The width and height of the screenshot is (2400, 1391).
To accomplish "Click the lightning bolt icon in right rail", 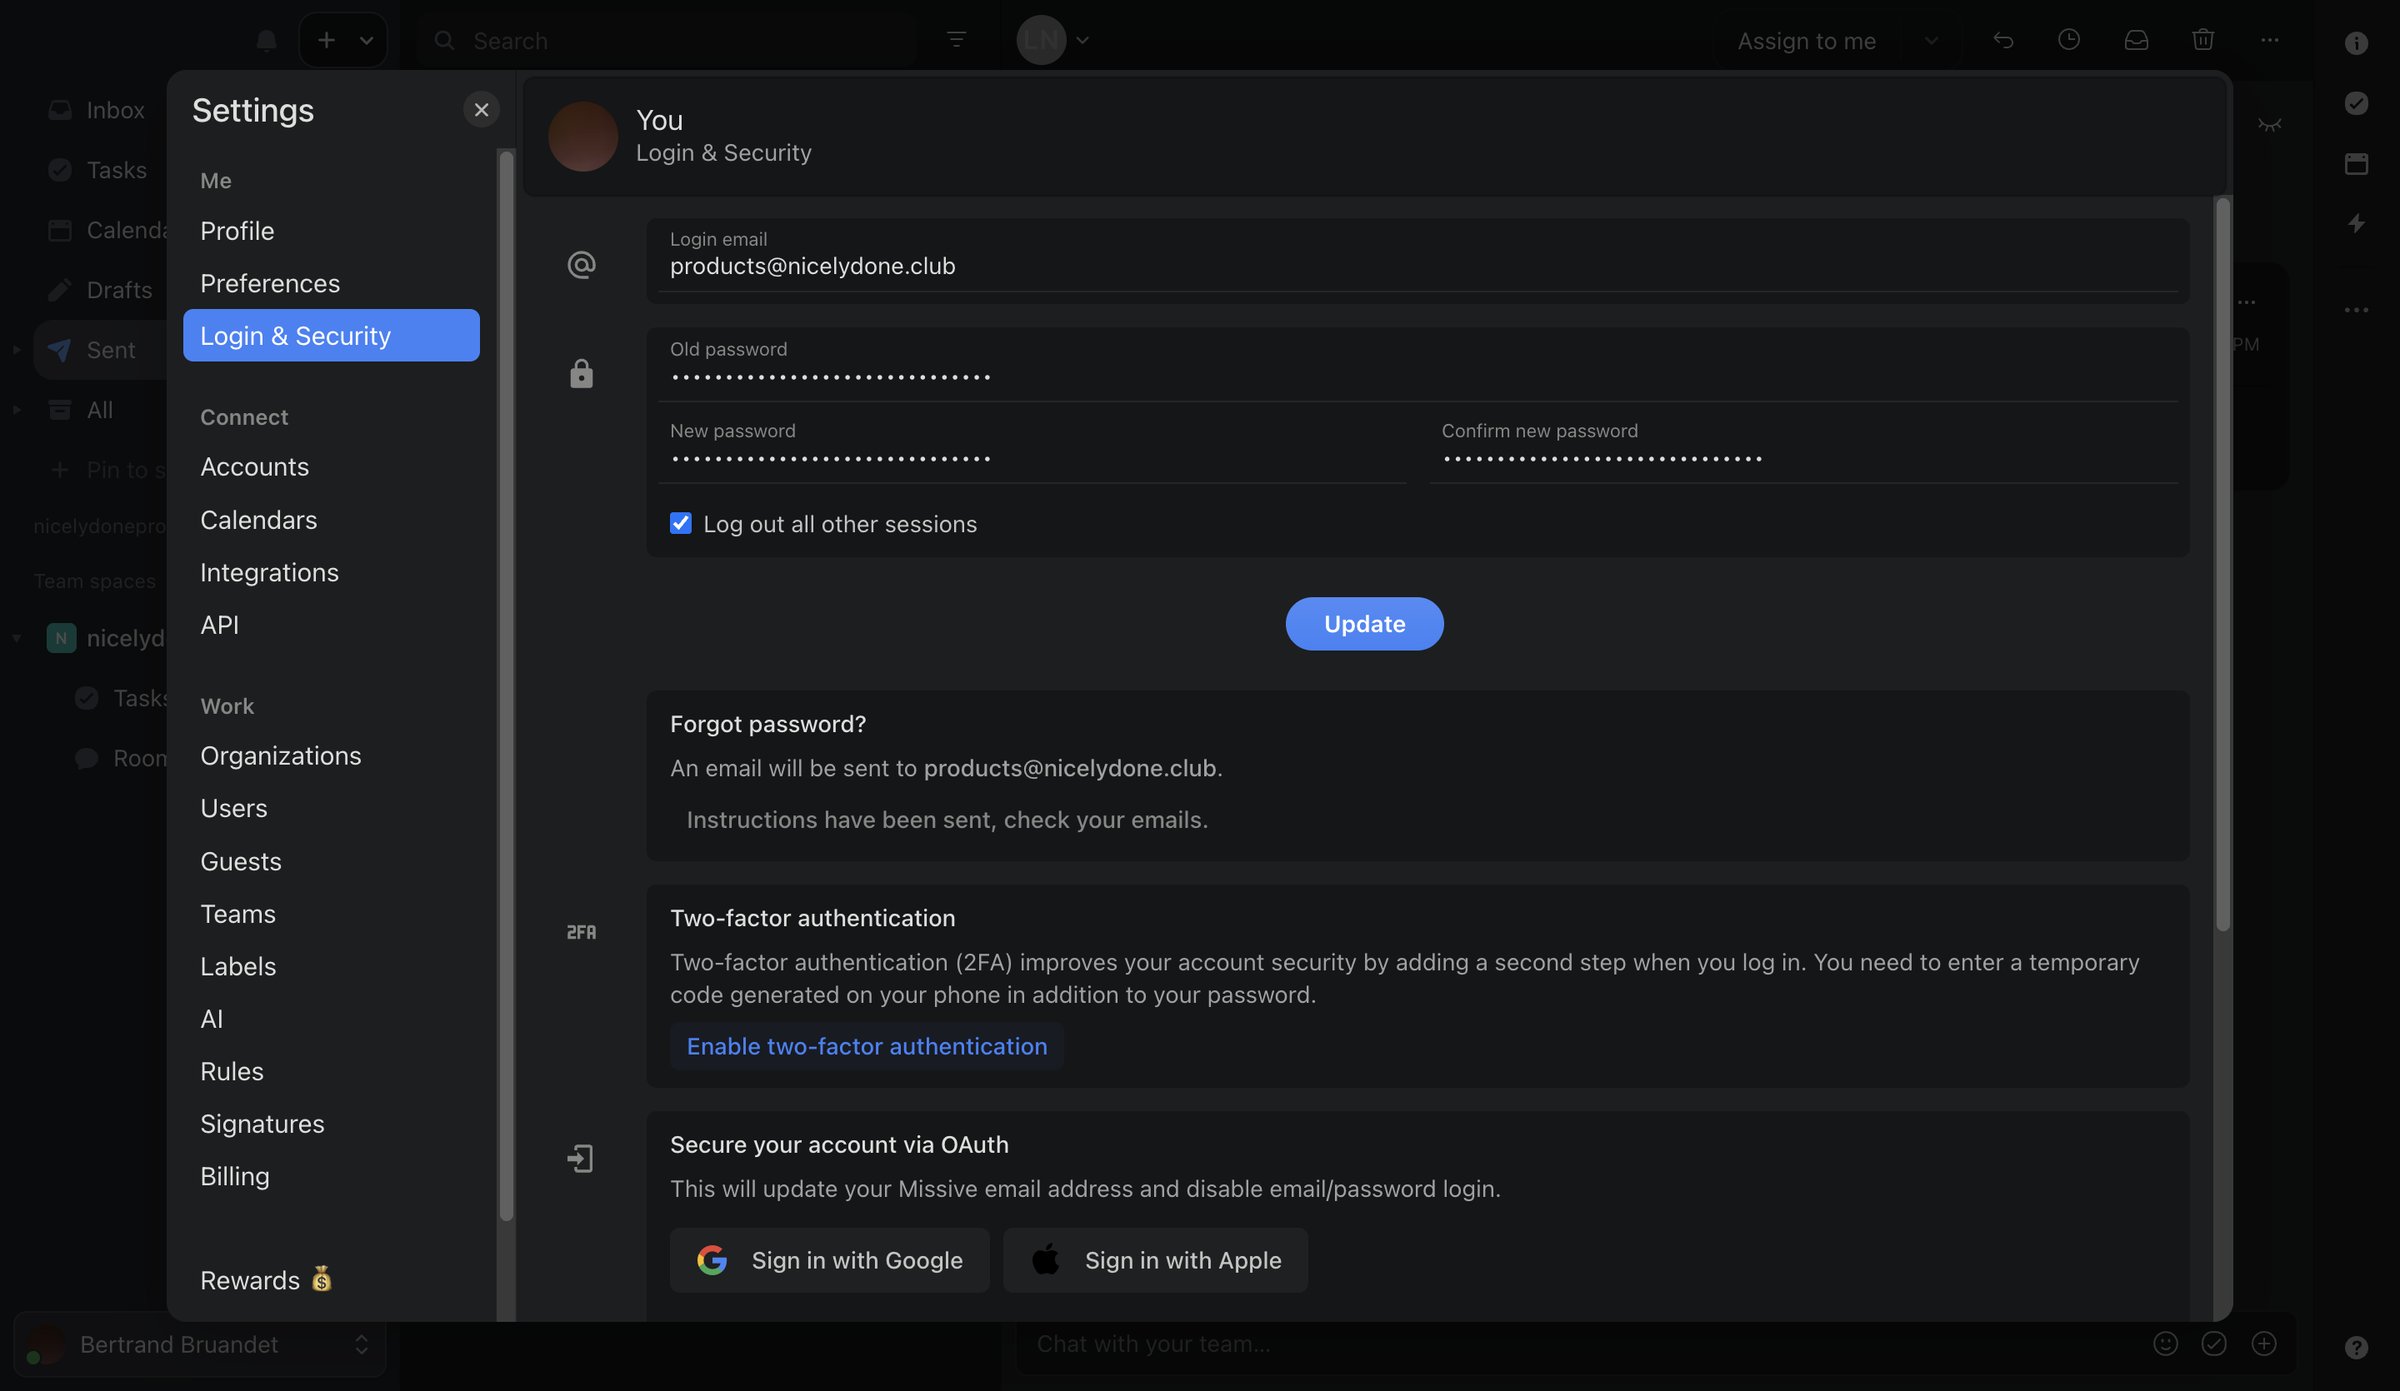I will (x=2357, y=223).
